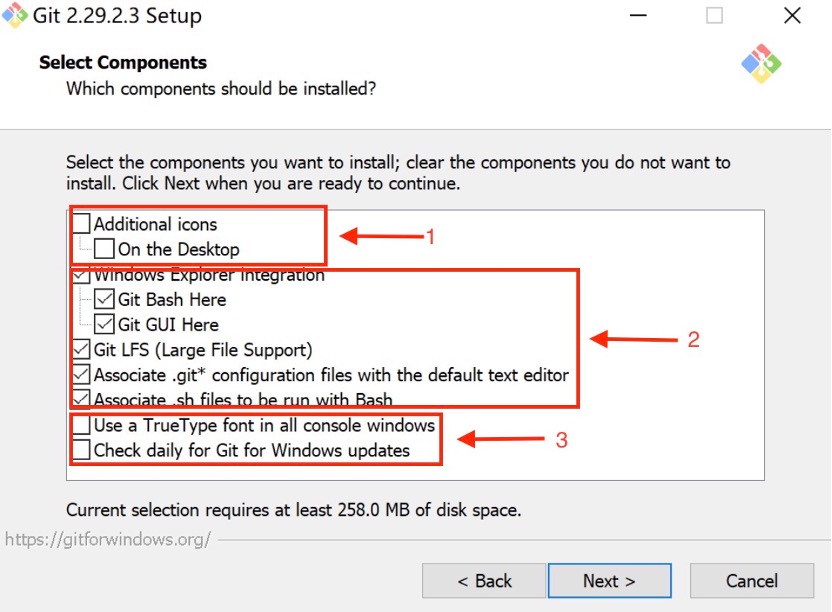Go to the Next > setup page
832x612 pixels.
[x=610, y=581]
